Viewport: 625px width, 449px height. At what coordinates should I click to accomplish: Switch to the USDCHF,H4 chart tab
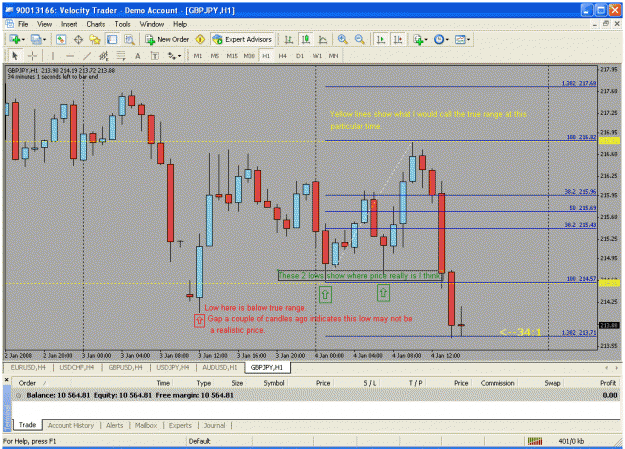click(77, 367)
